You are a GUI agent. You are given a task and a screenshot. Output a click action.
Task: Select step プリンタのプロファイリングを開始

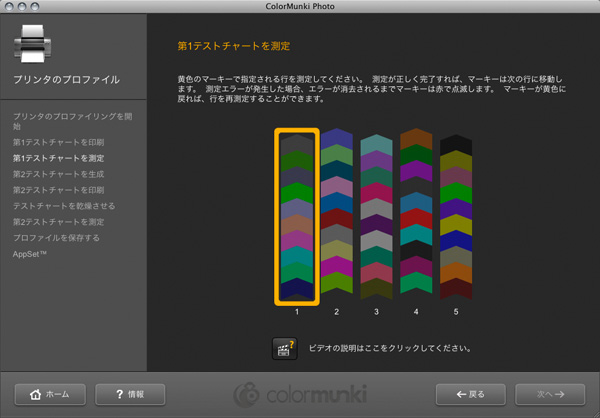click(70, 122)
